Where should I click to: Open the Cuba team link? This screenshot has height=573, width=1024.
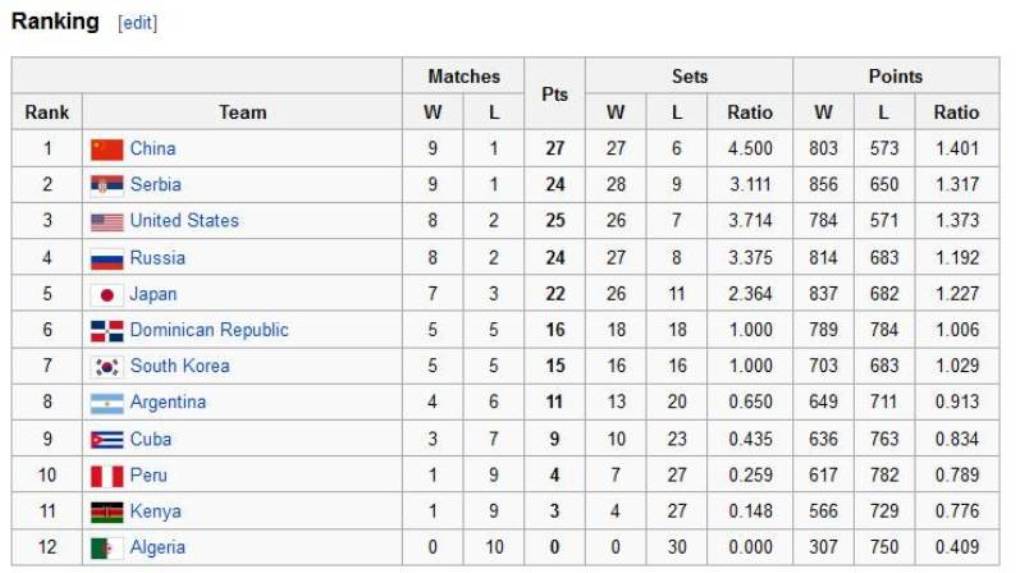click(x=151, y=439)
